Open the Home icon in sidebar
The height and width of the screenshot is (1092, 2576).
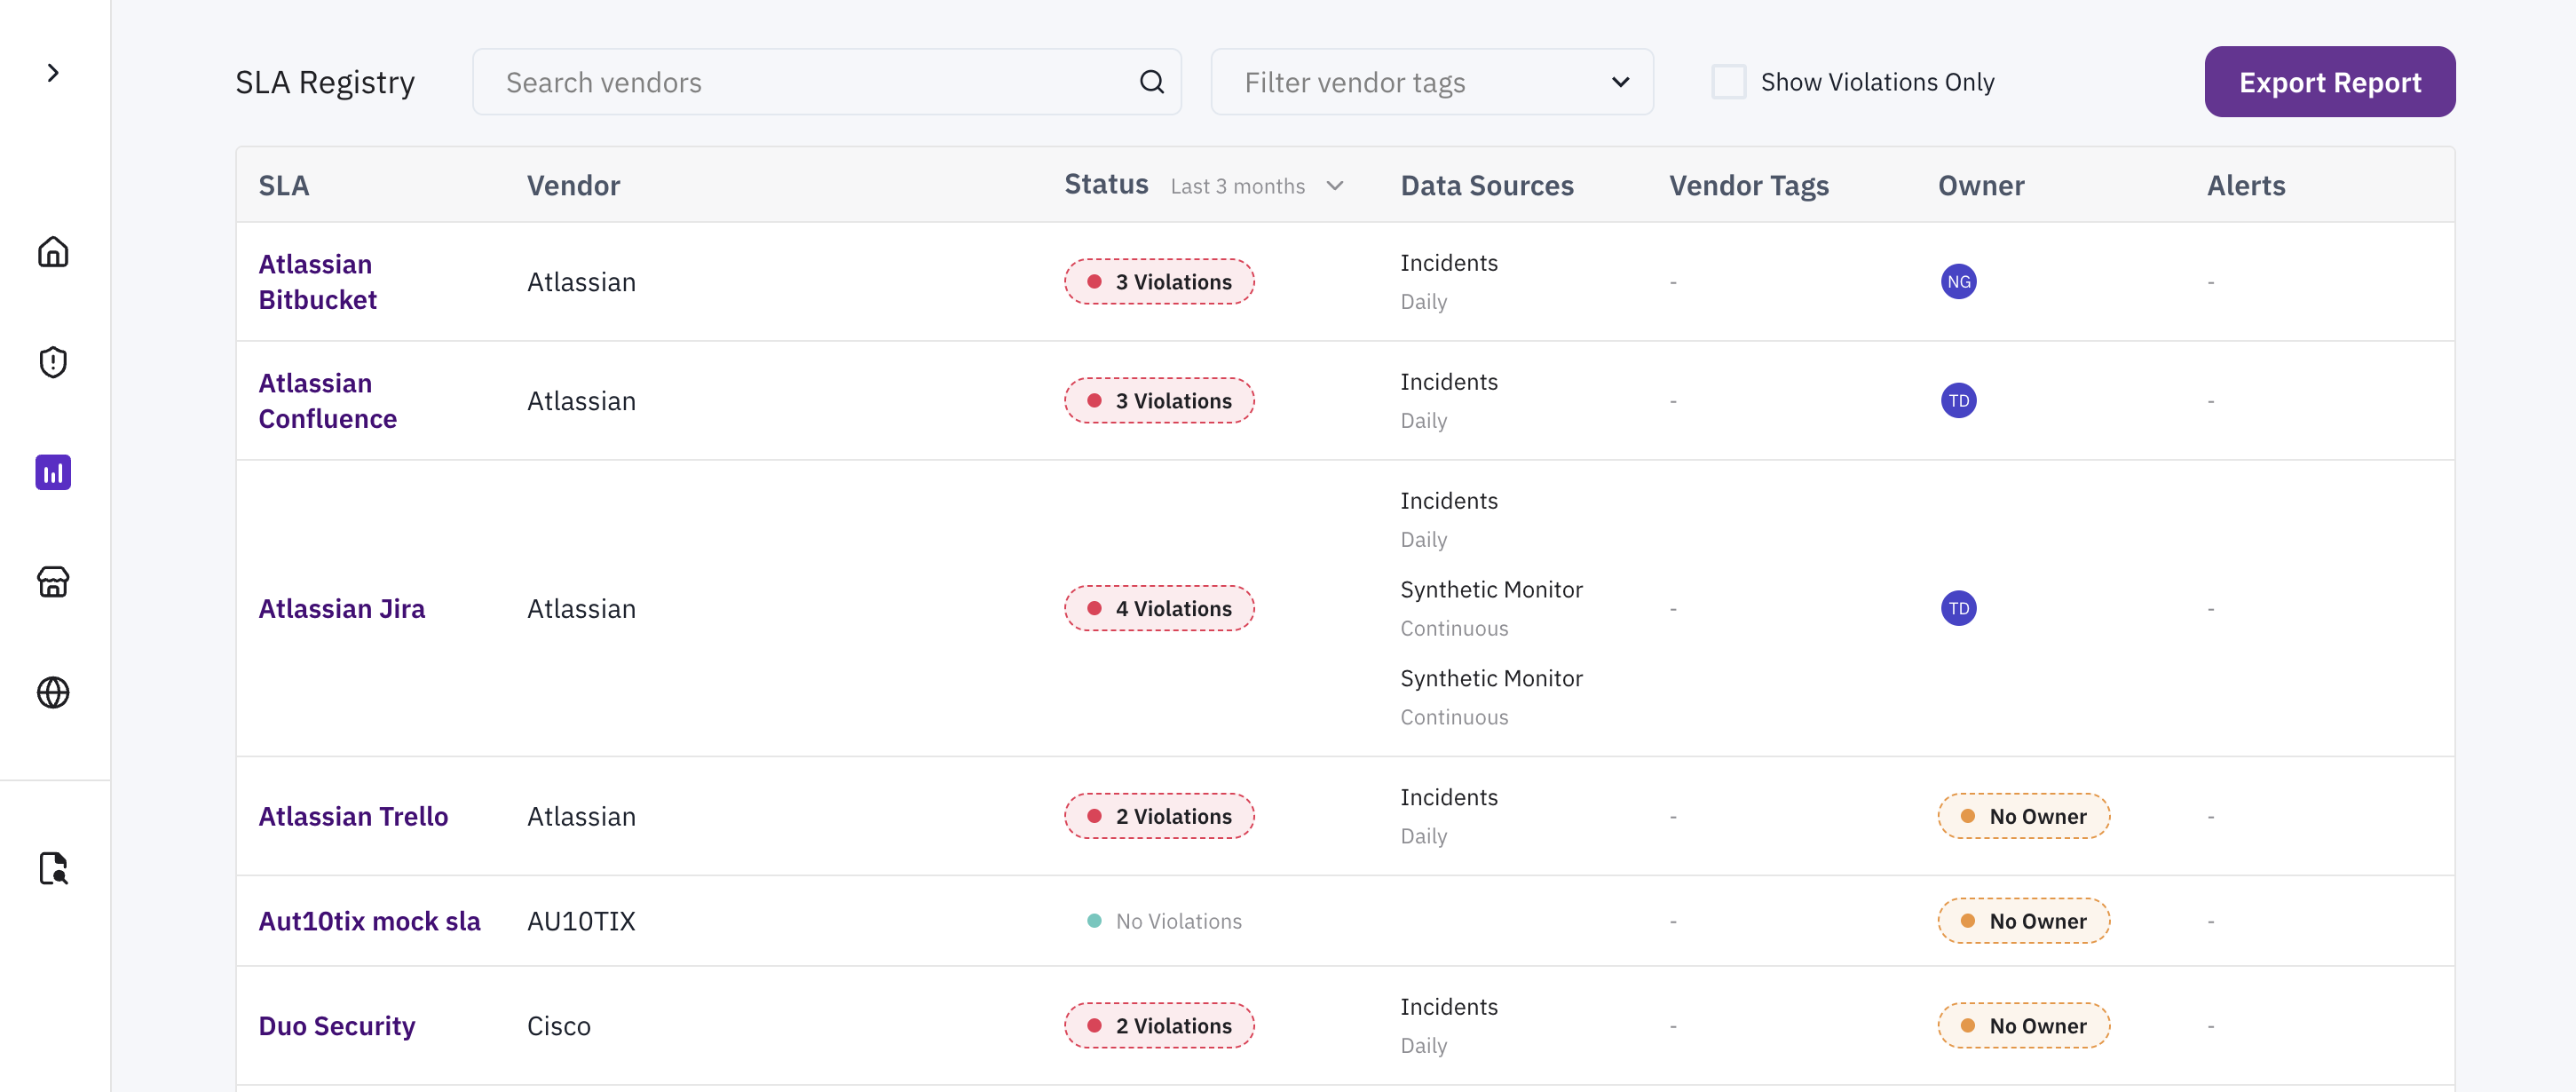53,251
